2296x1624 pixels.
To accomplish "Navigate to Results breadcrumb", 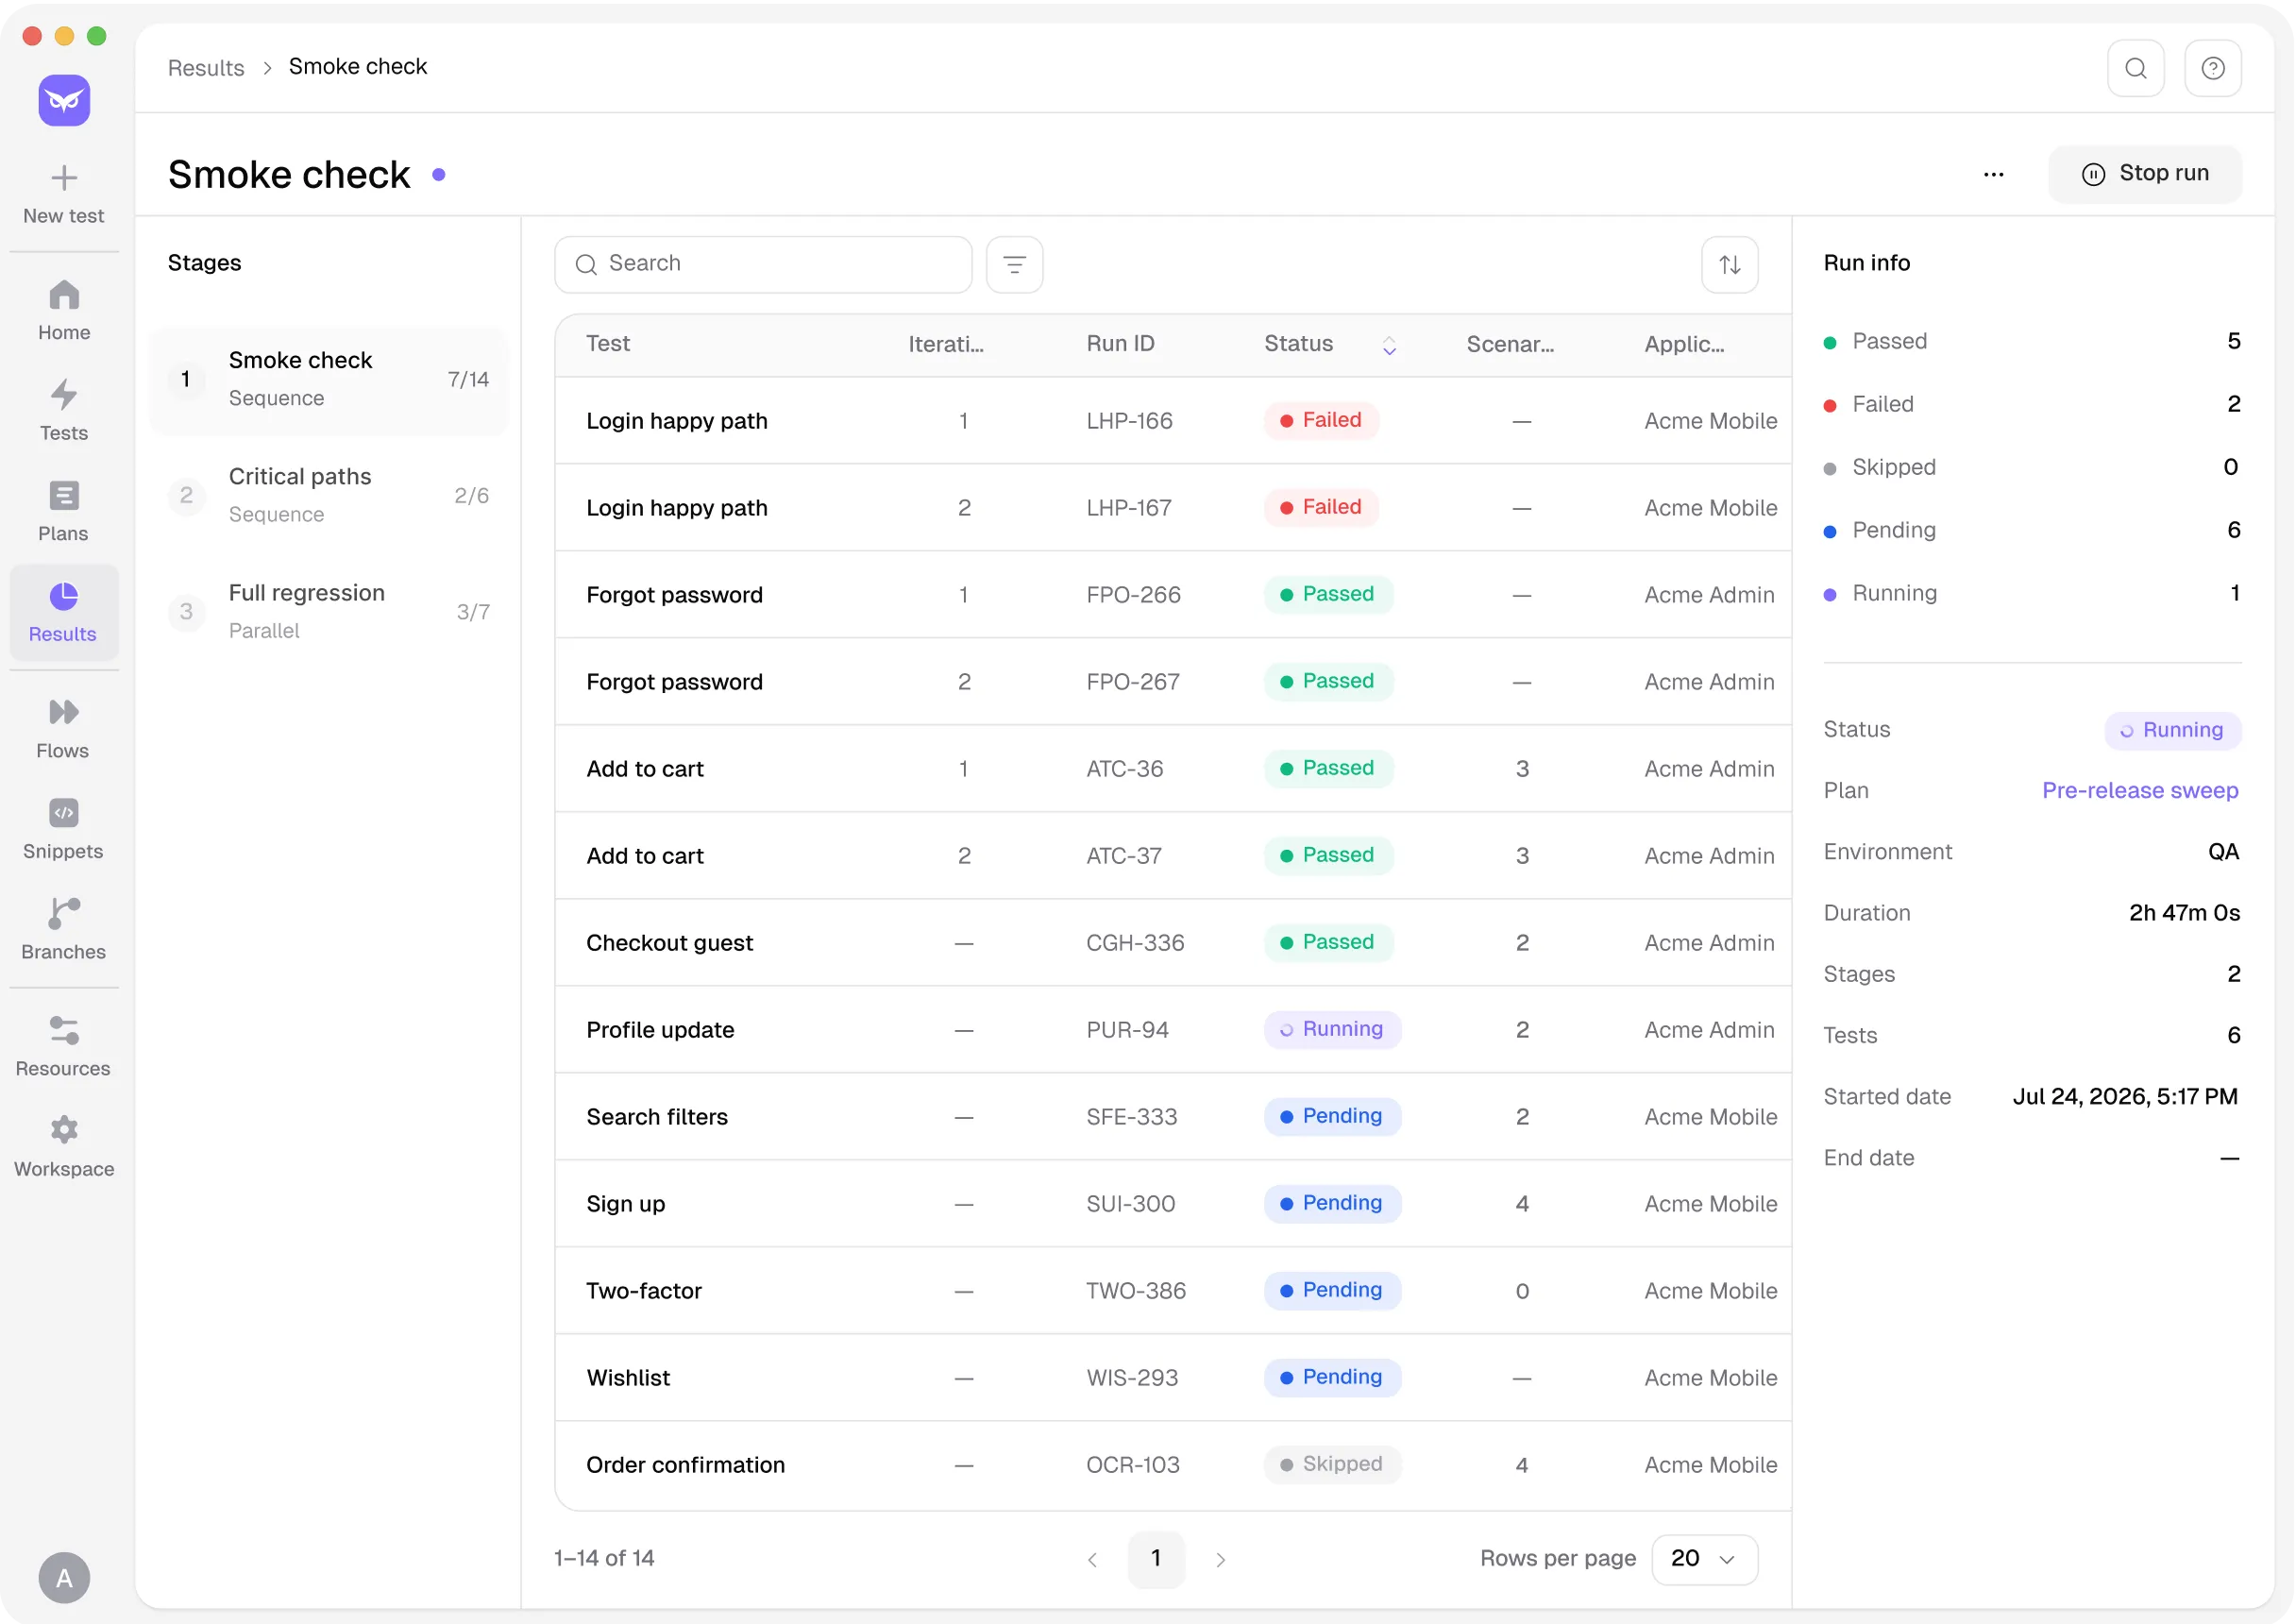I will (206, 68).
